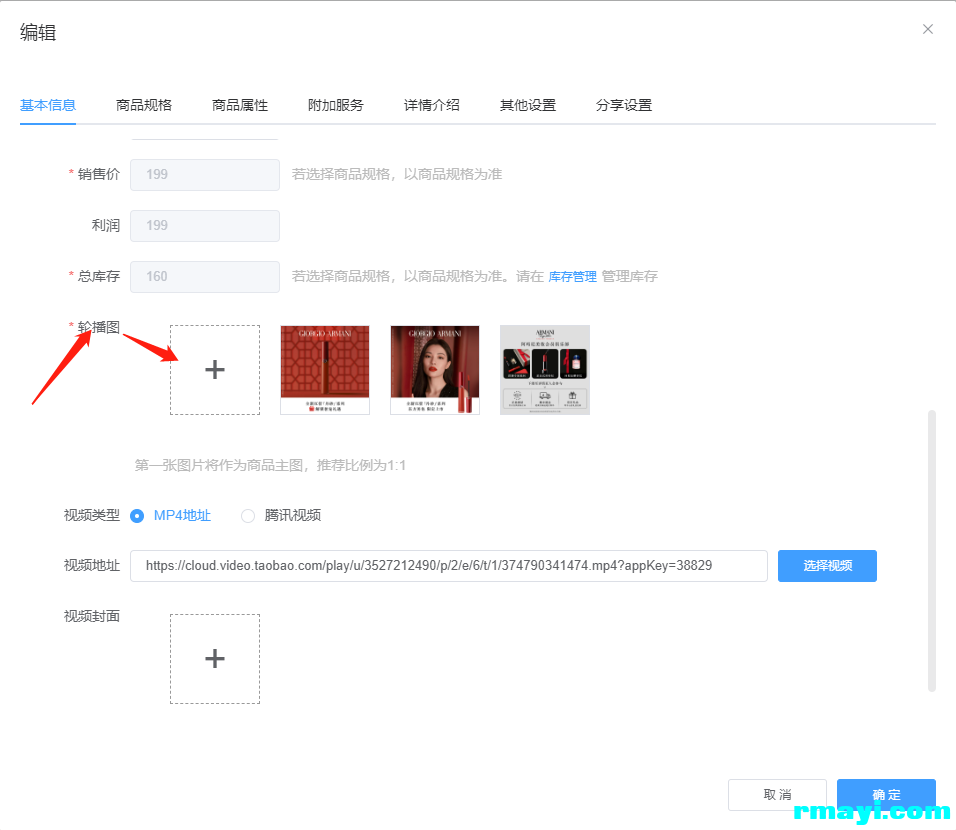Open the 分享设置 tab
Viewport: 956px width, 830px height.
click(624, 105)
